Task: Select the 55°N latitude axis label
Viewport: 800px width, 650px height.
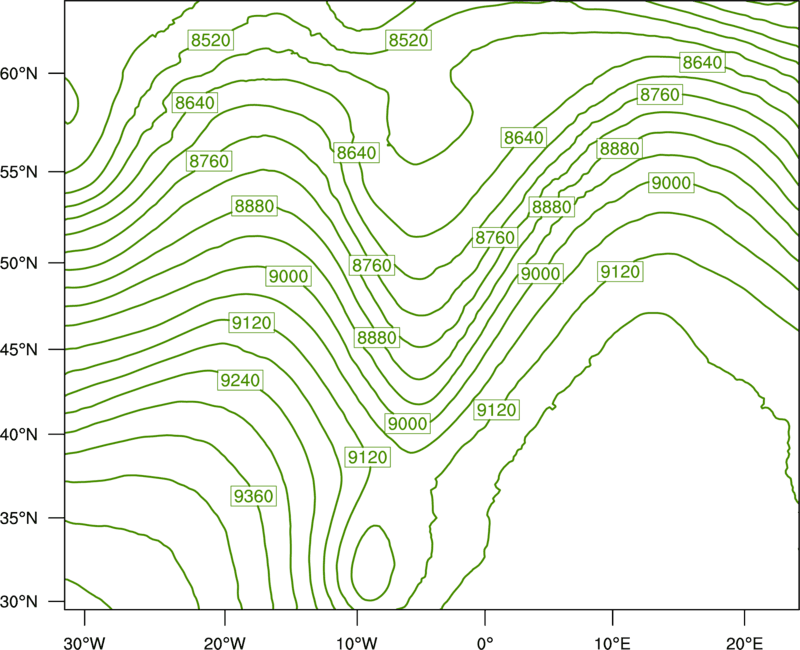Action: [x=19, y=172]
